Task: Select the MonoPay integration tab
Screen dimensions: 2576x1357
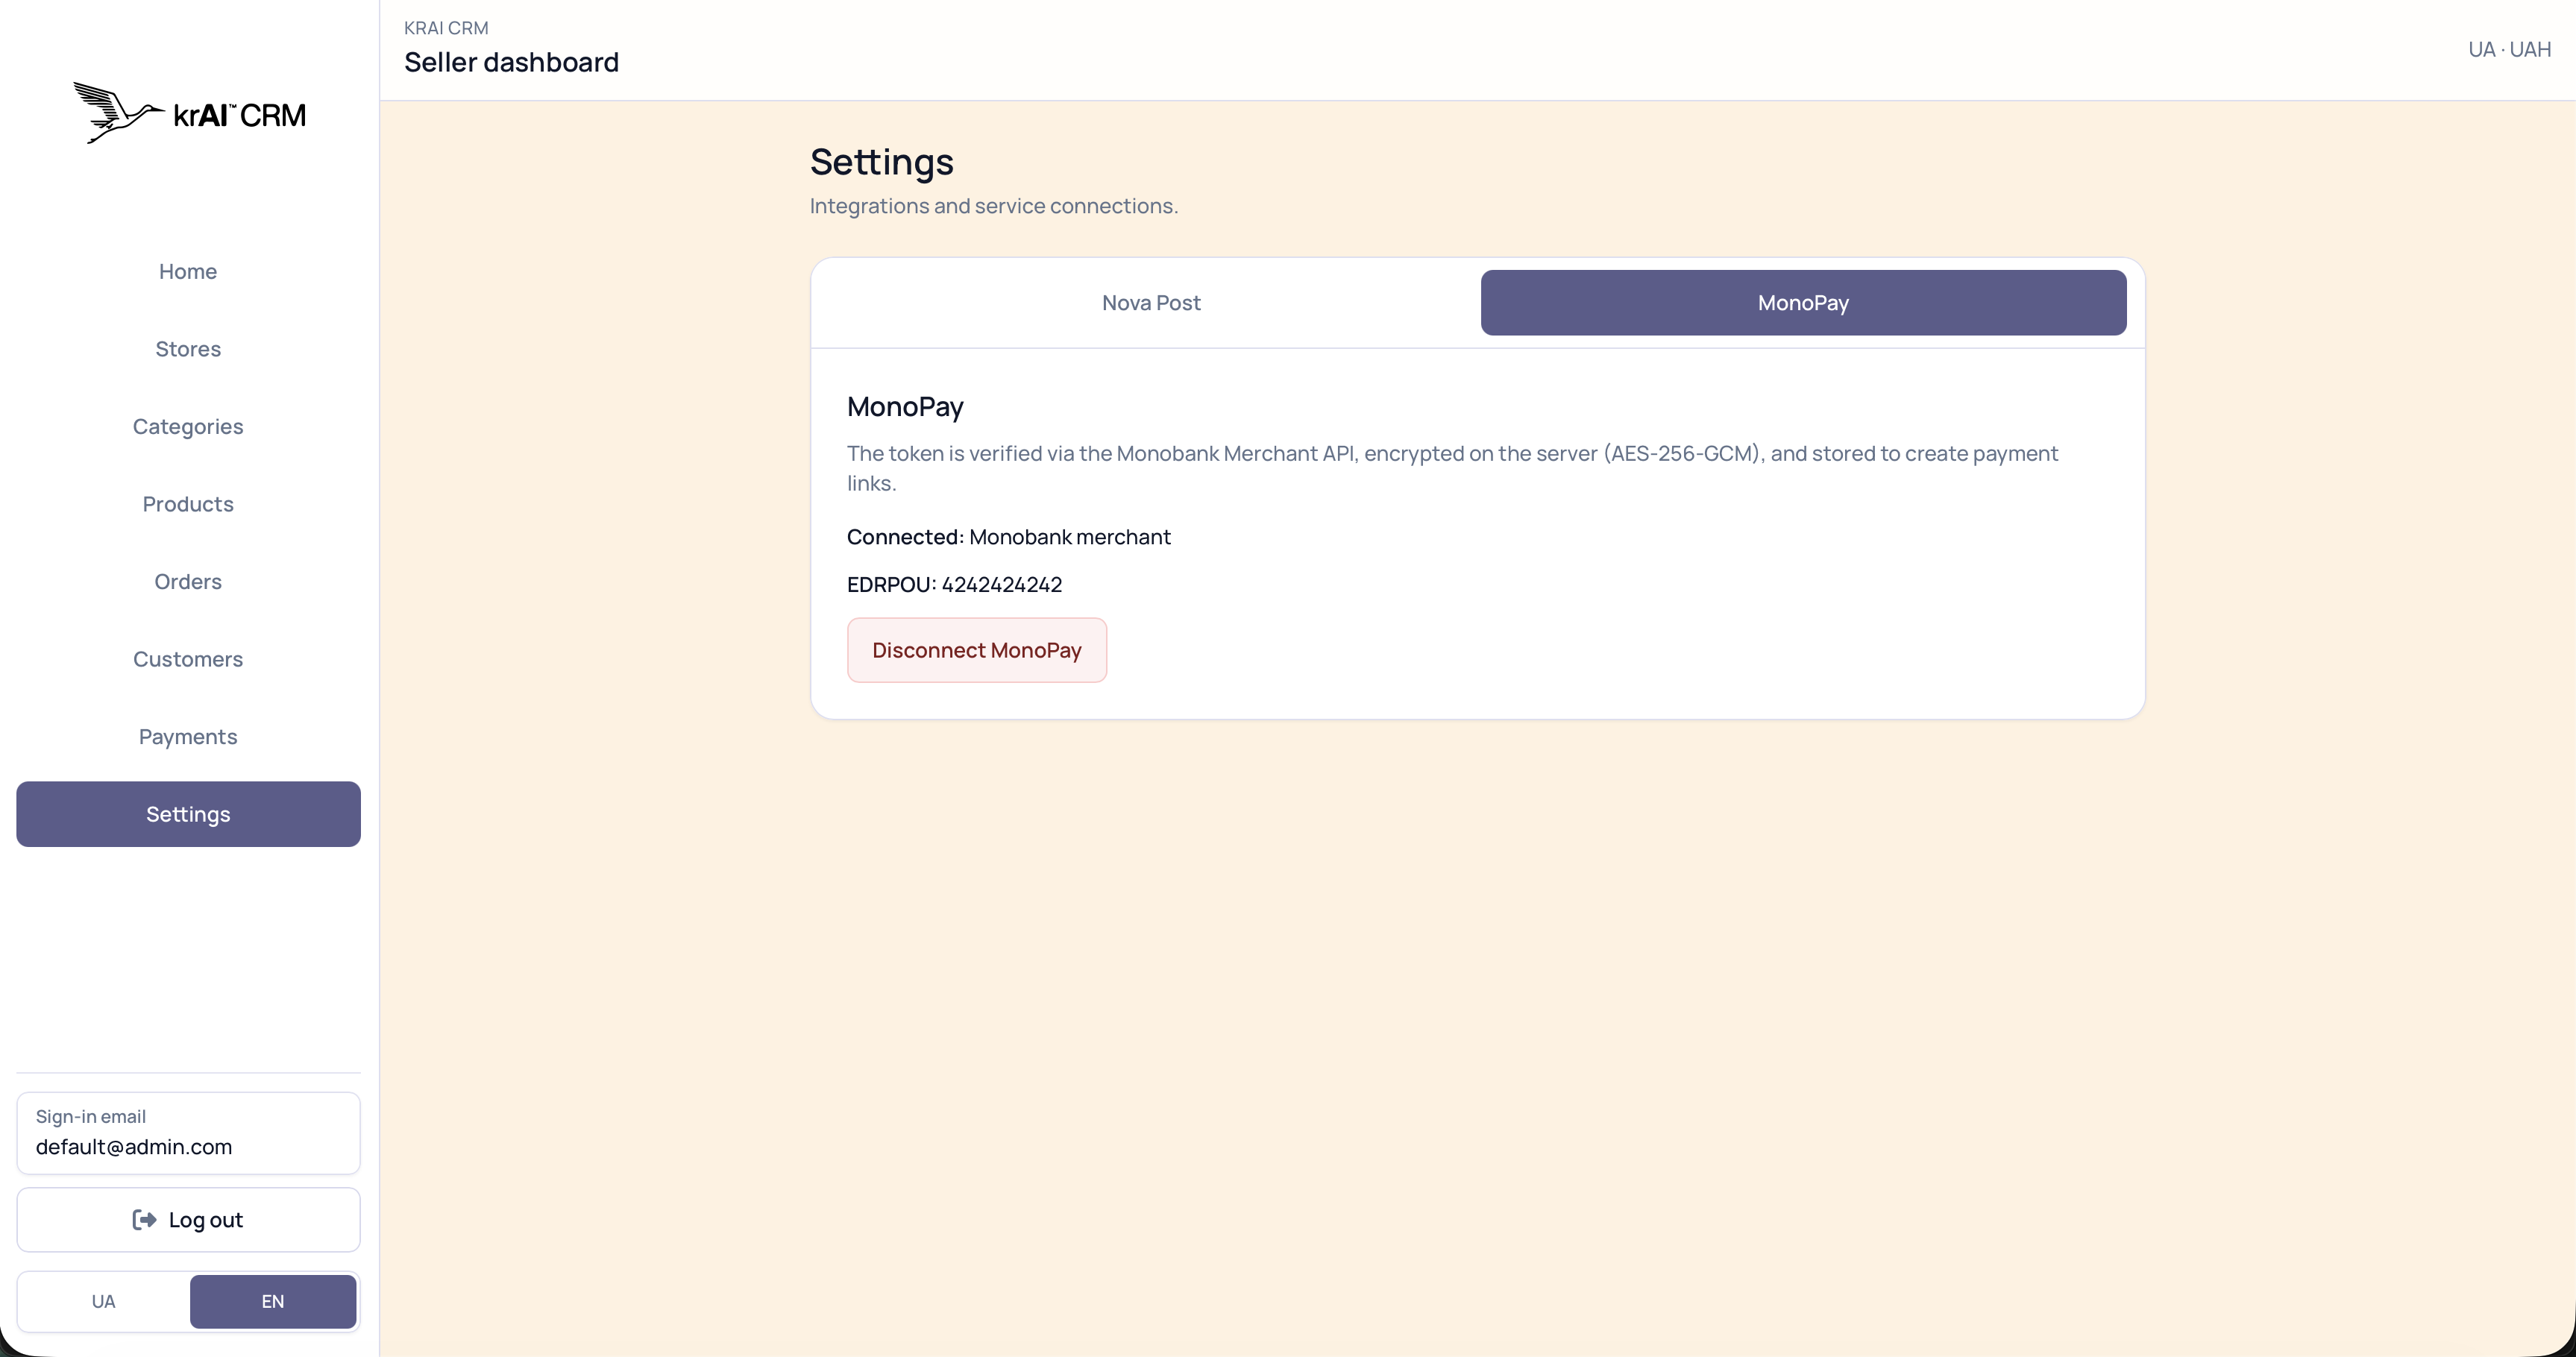Action: click(1803, 303)
